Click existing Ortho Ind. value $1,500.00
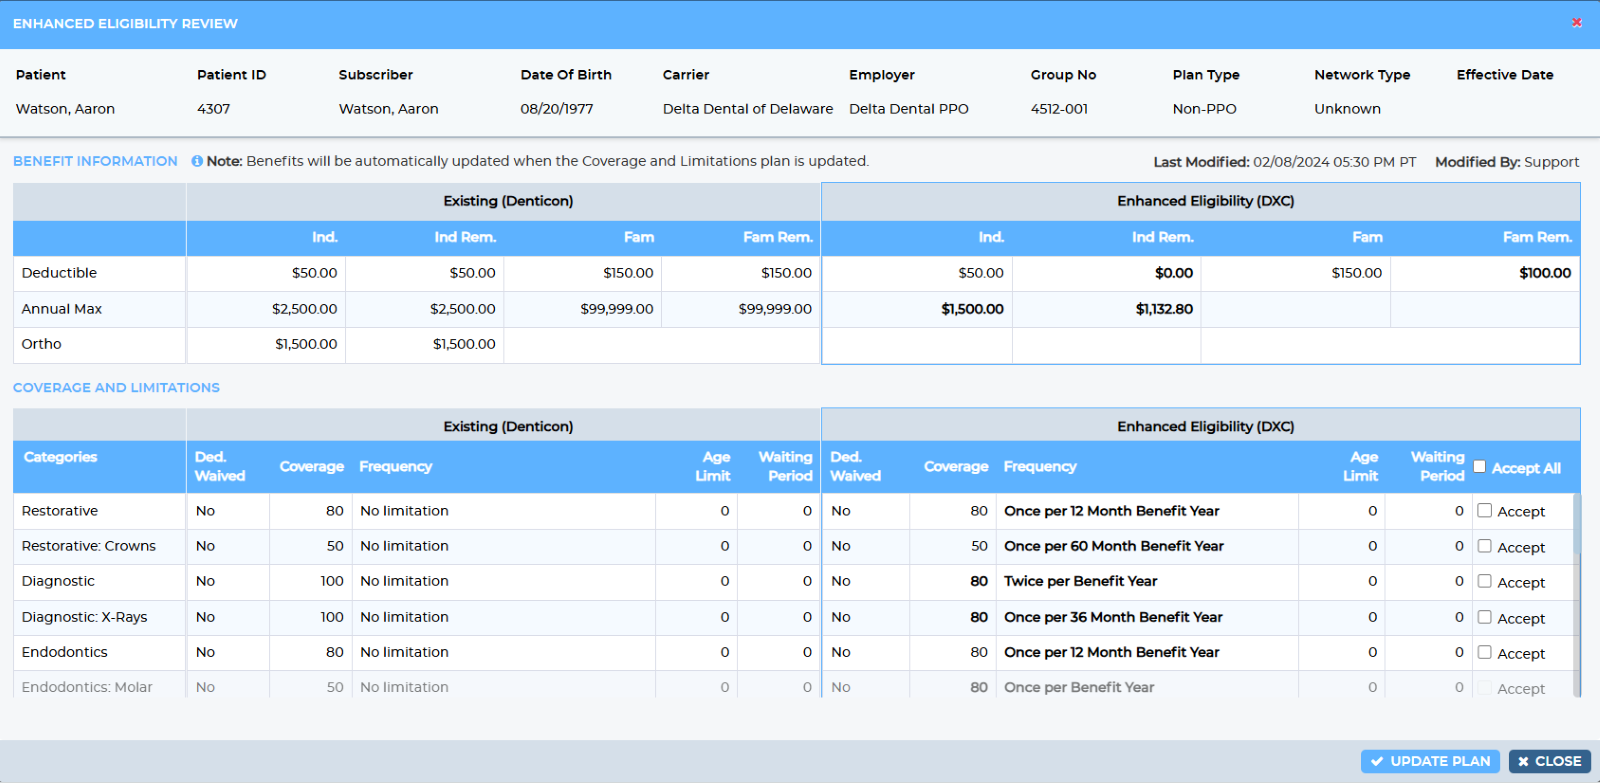The height and width of the screenshot is (783, 1600). (x=306, y=344)
